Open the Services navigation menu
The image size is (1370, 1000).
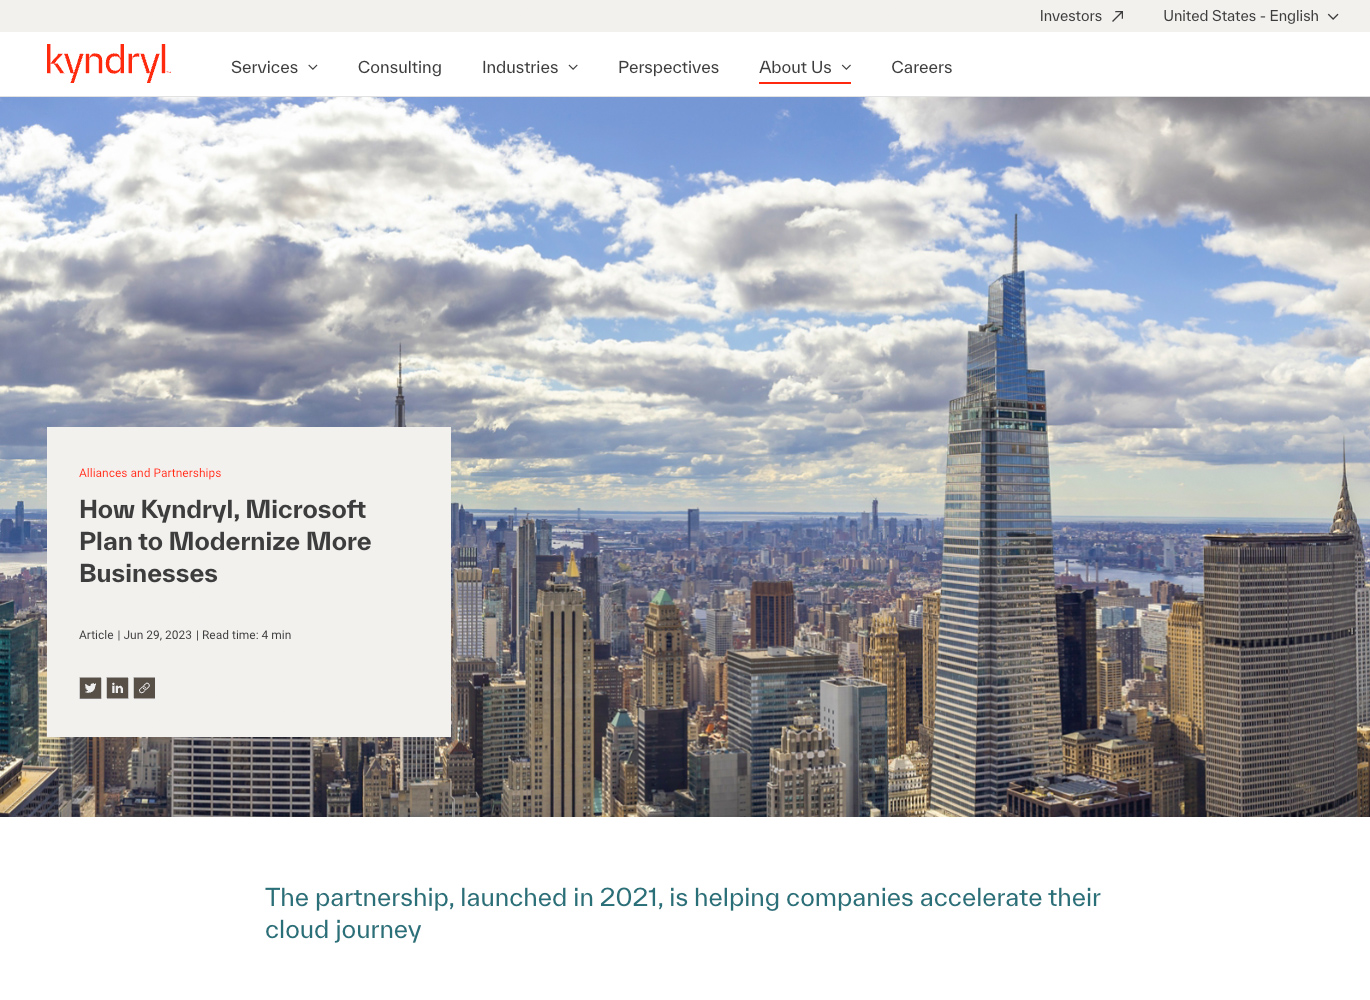(264, 67)
